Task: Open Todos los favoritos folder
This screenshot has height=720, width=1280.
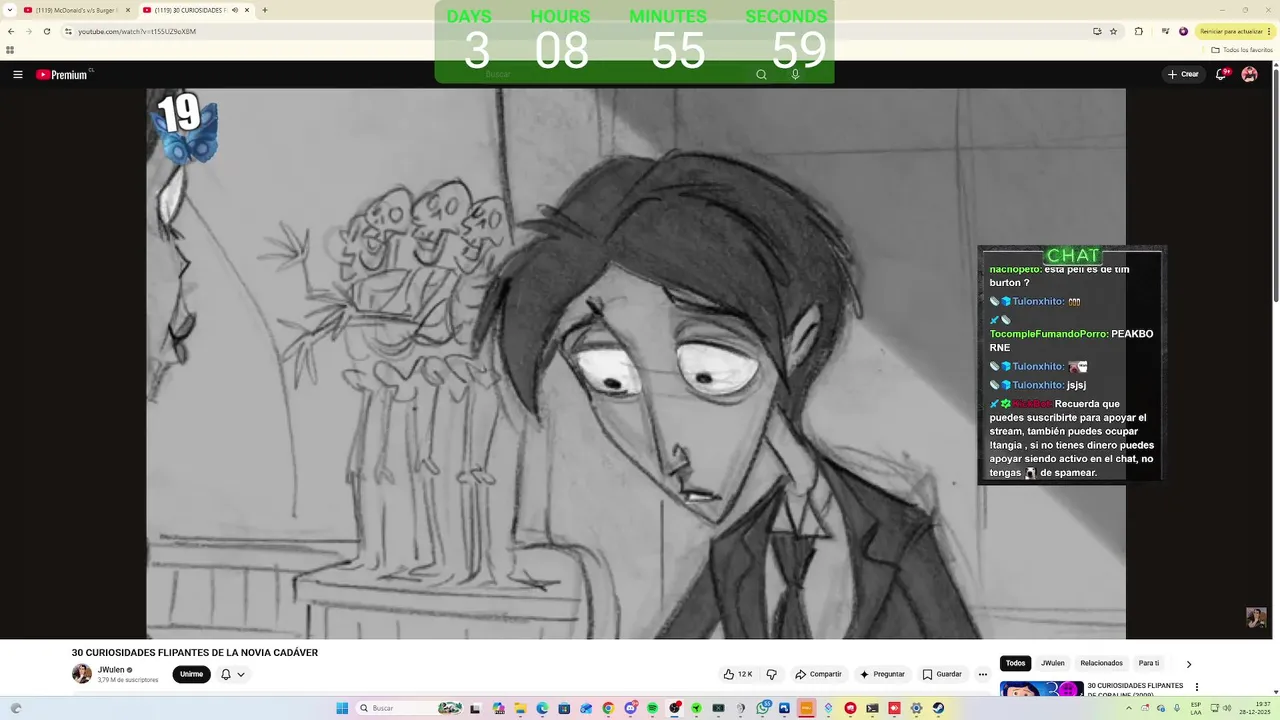Action: coord(1242,50)
